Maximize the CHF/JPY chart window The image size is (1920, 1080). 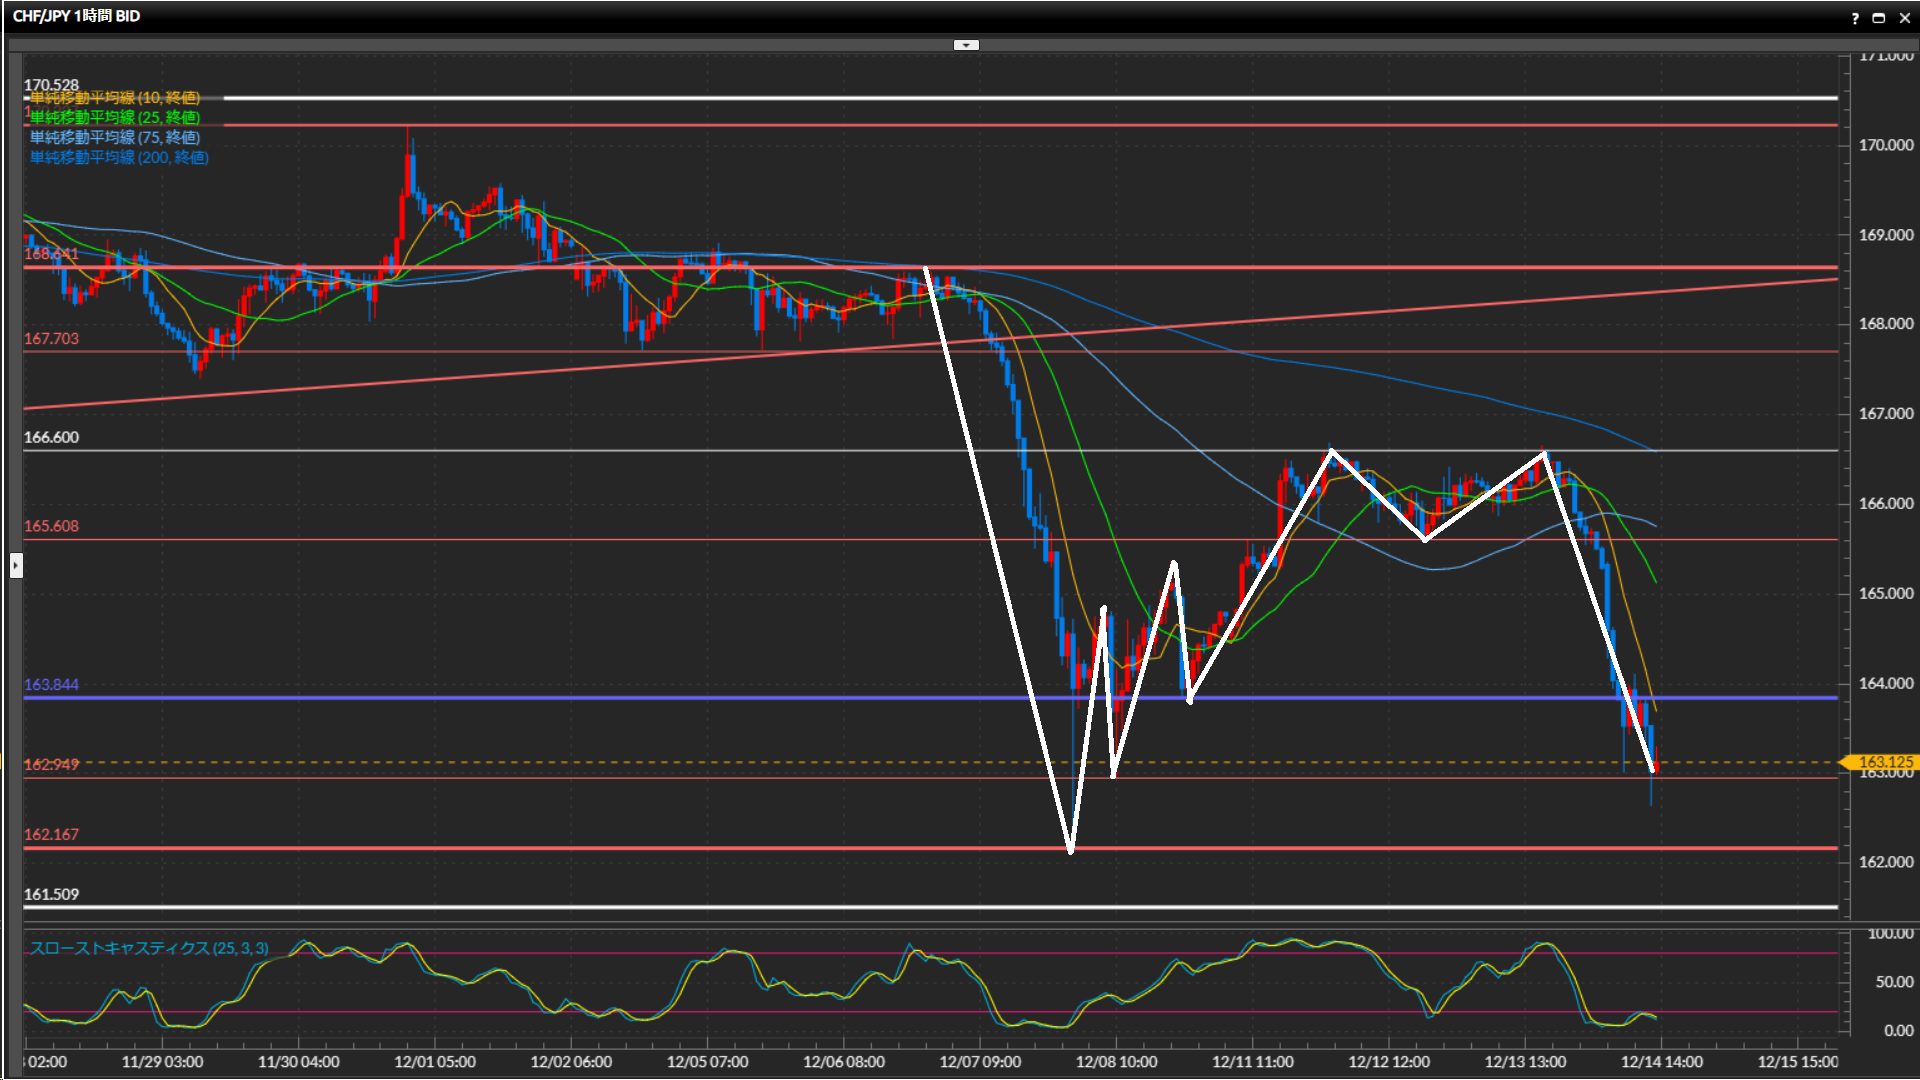point(1878,18)
